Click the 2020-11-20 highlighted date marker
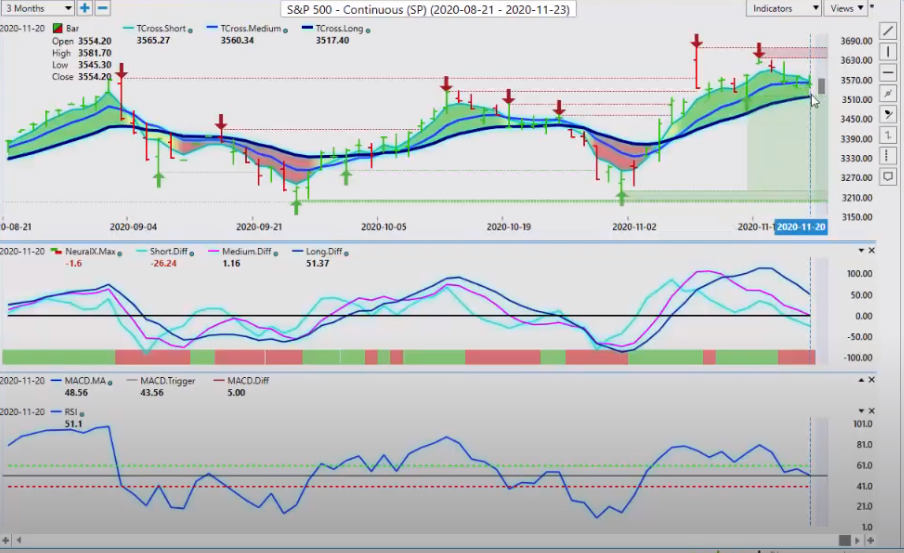 tap(800, 227)
